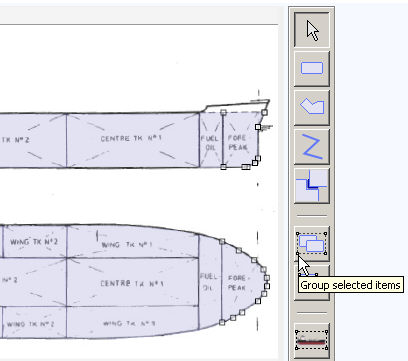Click the bow tip handle on plan fore peak
This screenshot has width=408, height=361.
point(267,286)
